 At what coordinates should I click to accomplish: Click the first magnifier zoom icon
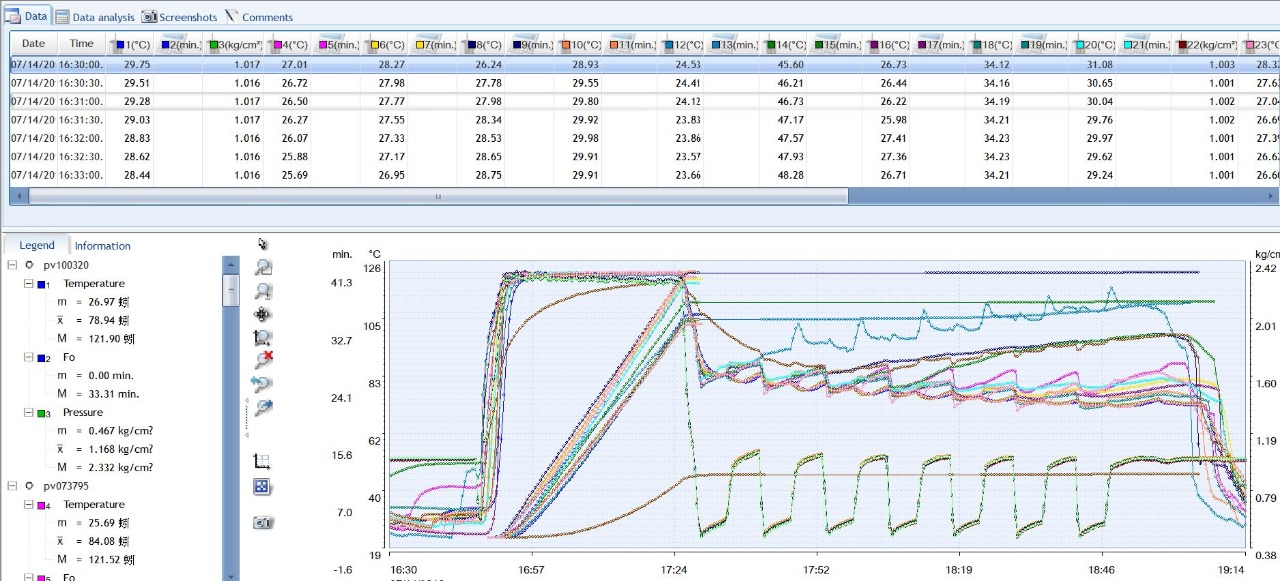point(263,267)
